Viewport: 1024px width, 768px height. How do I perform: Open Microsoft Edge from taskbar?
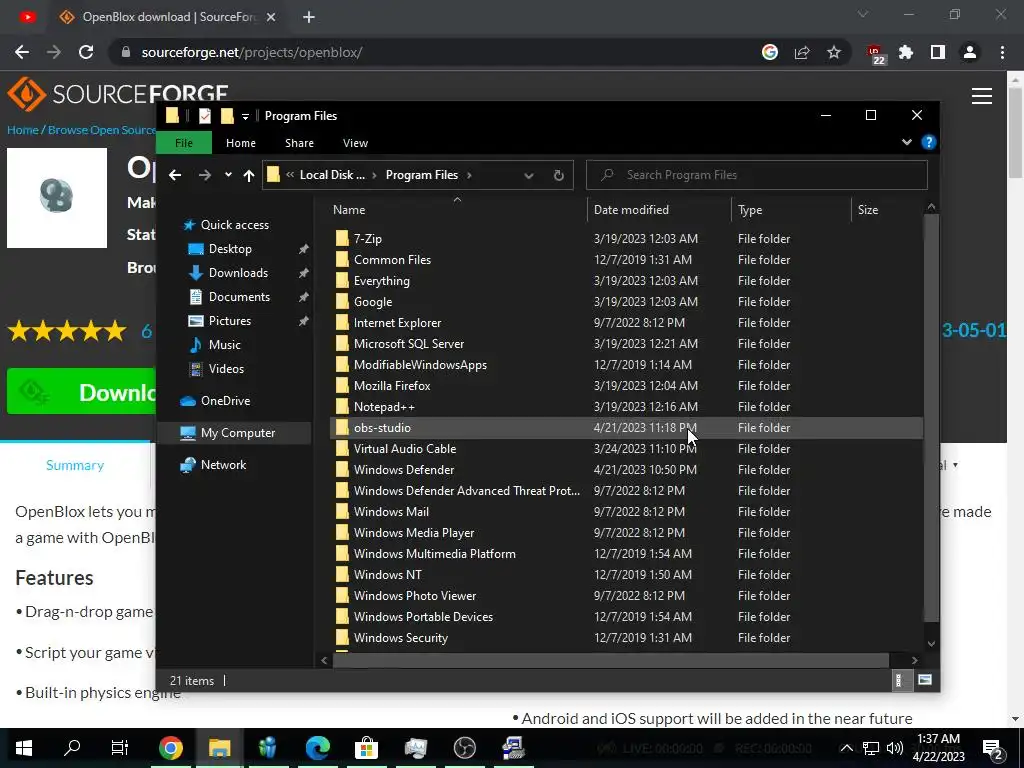317,748
